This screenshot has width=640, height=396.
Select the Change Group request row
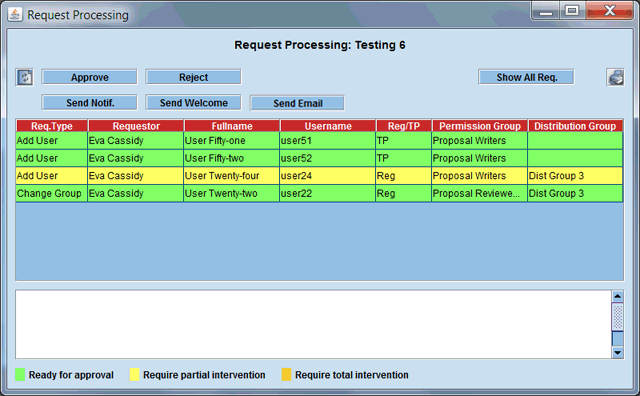[319, 193]
